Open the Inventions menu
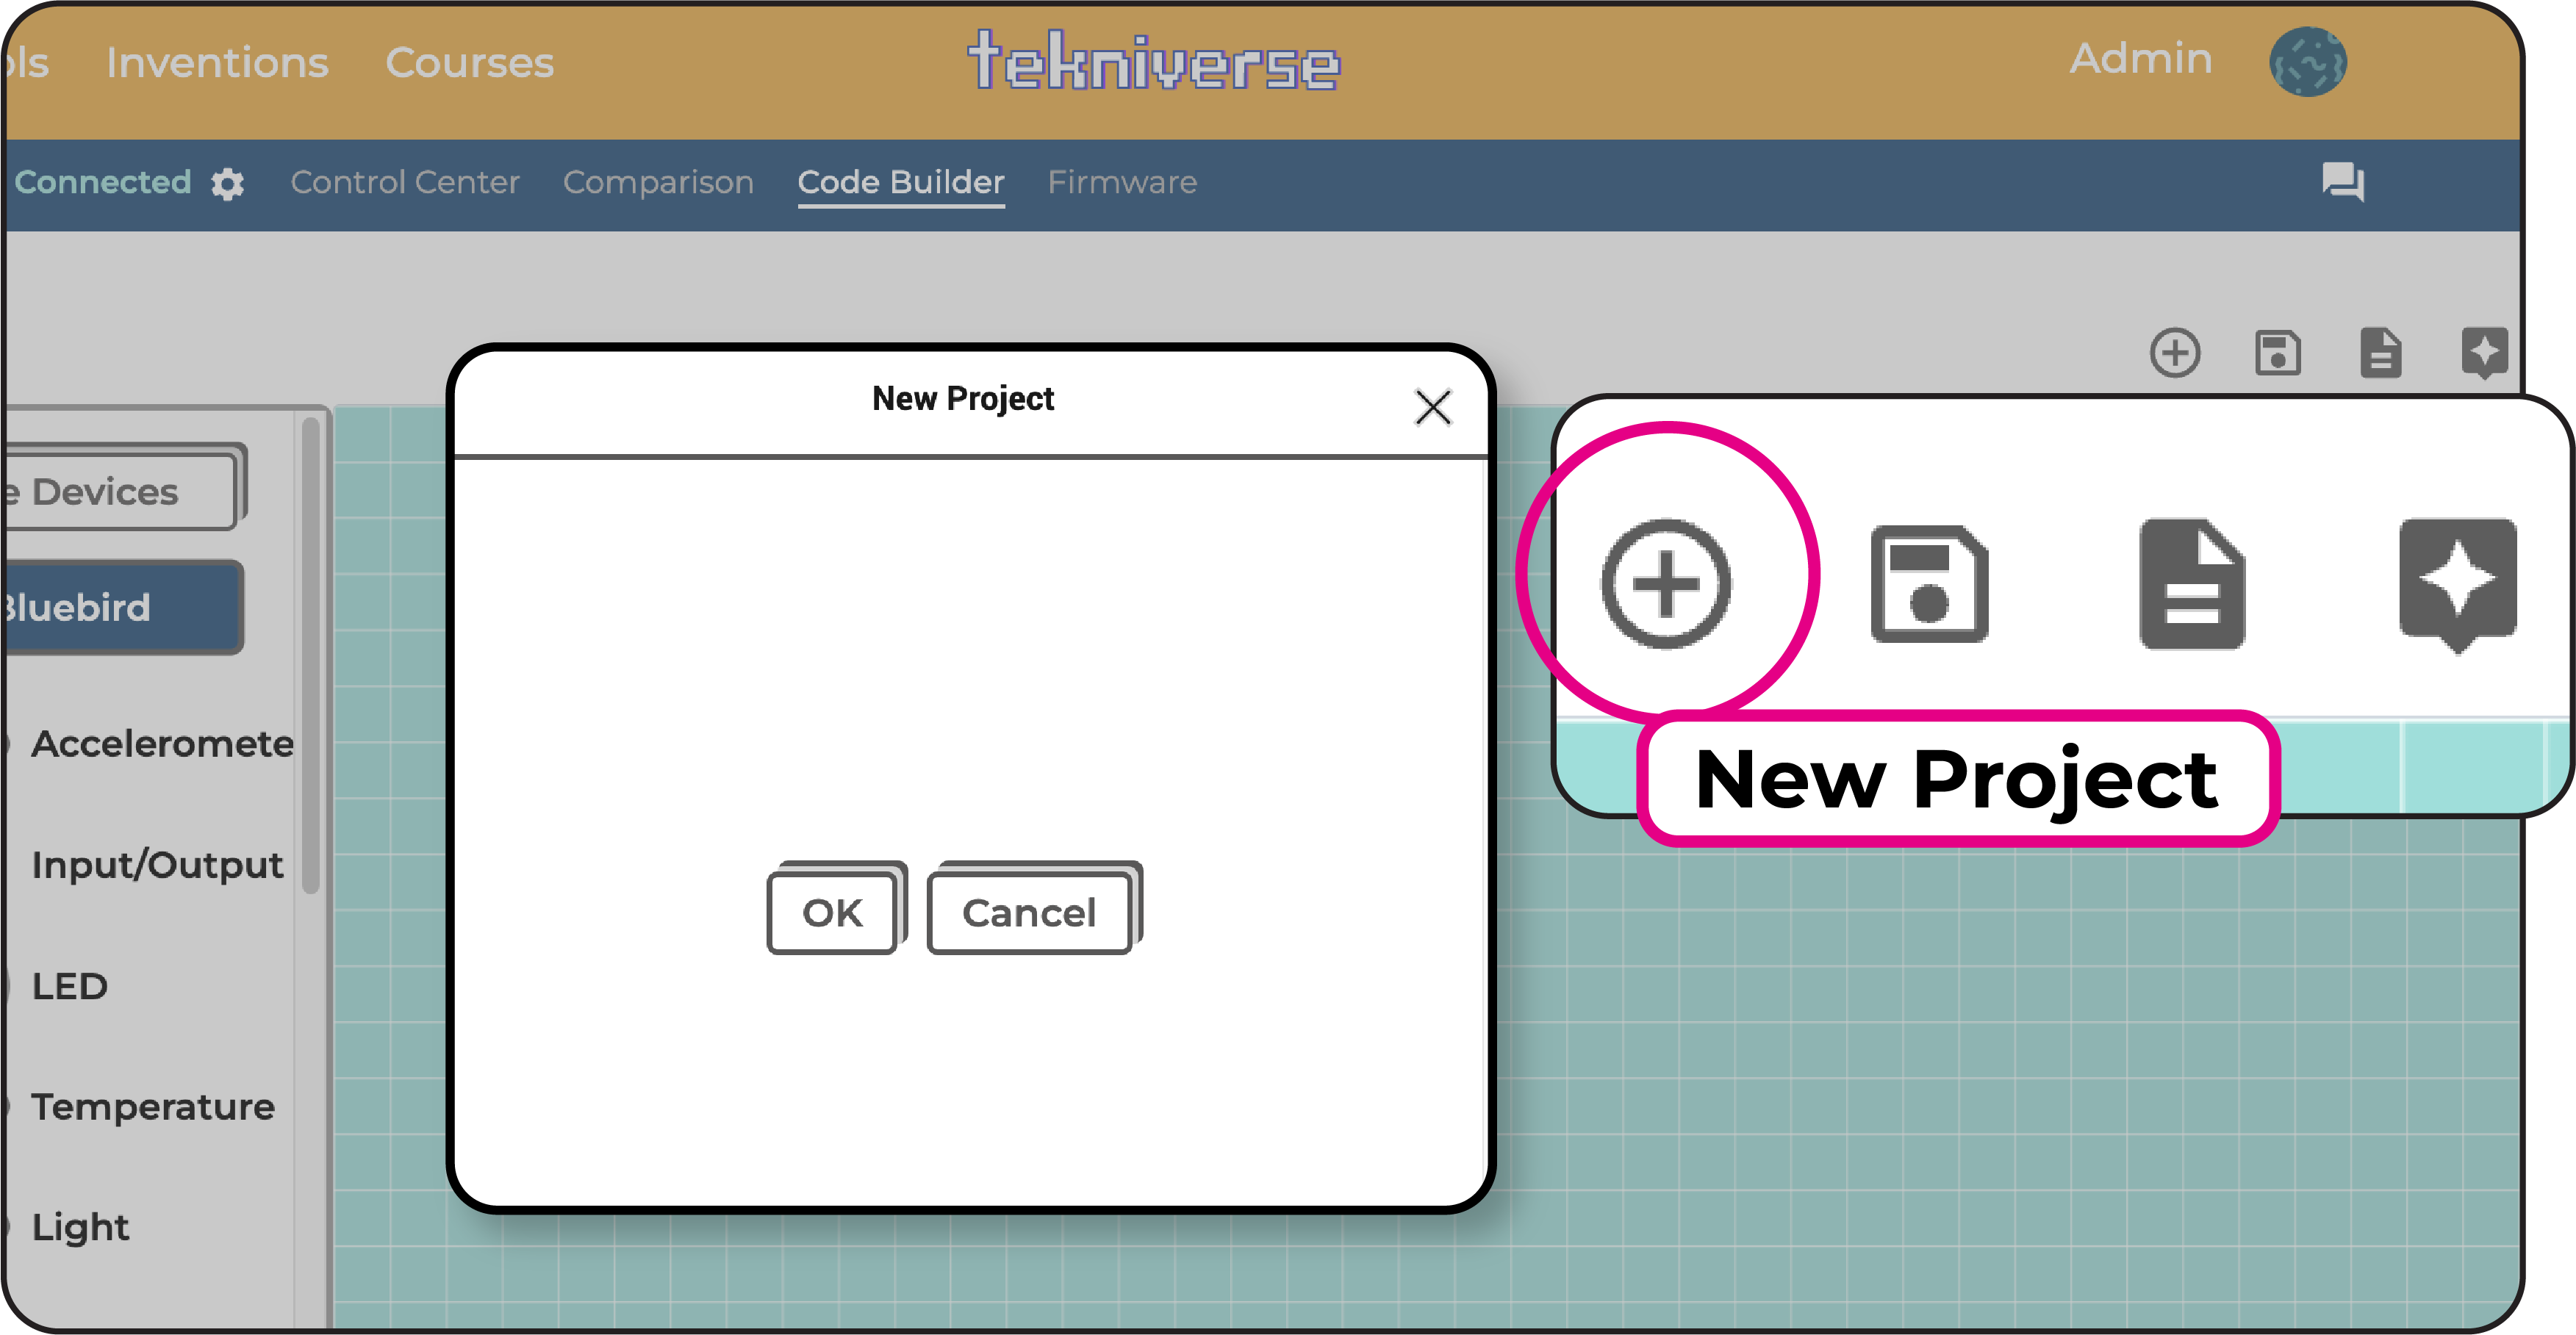The height and width of the screenshot is (1335, 2576). [x=217, y=63]
